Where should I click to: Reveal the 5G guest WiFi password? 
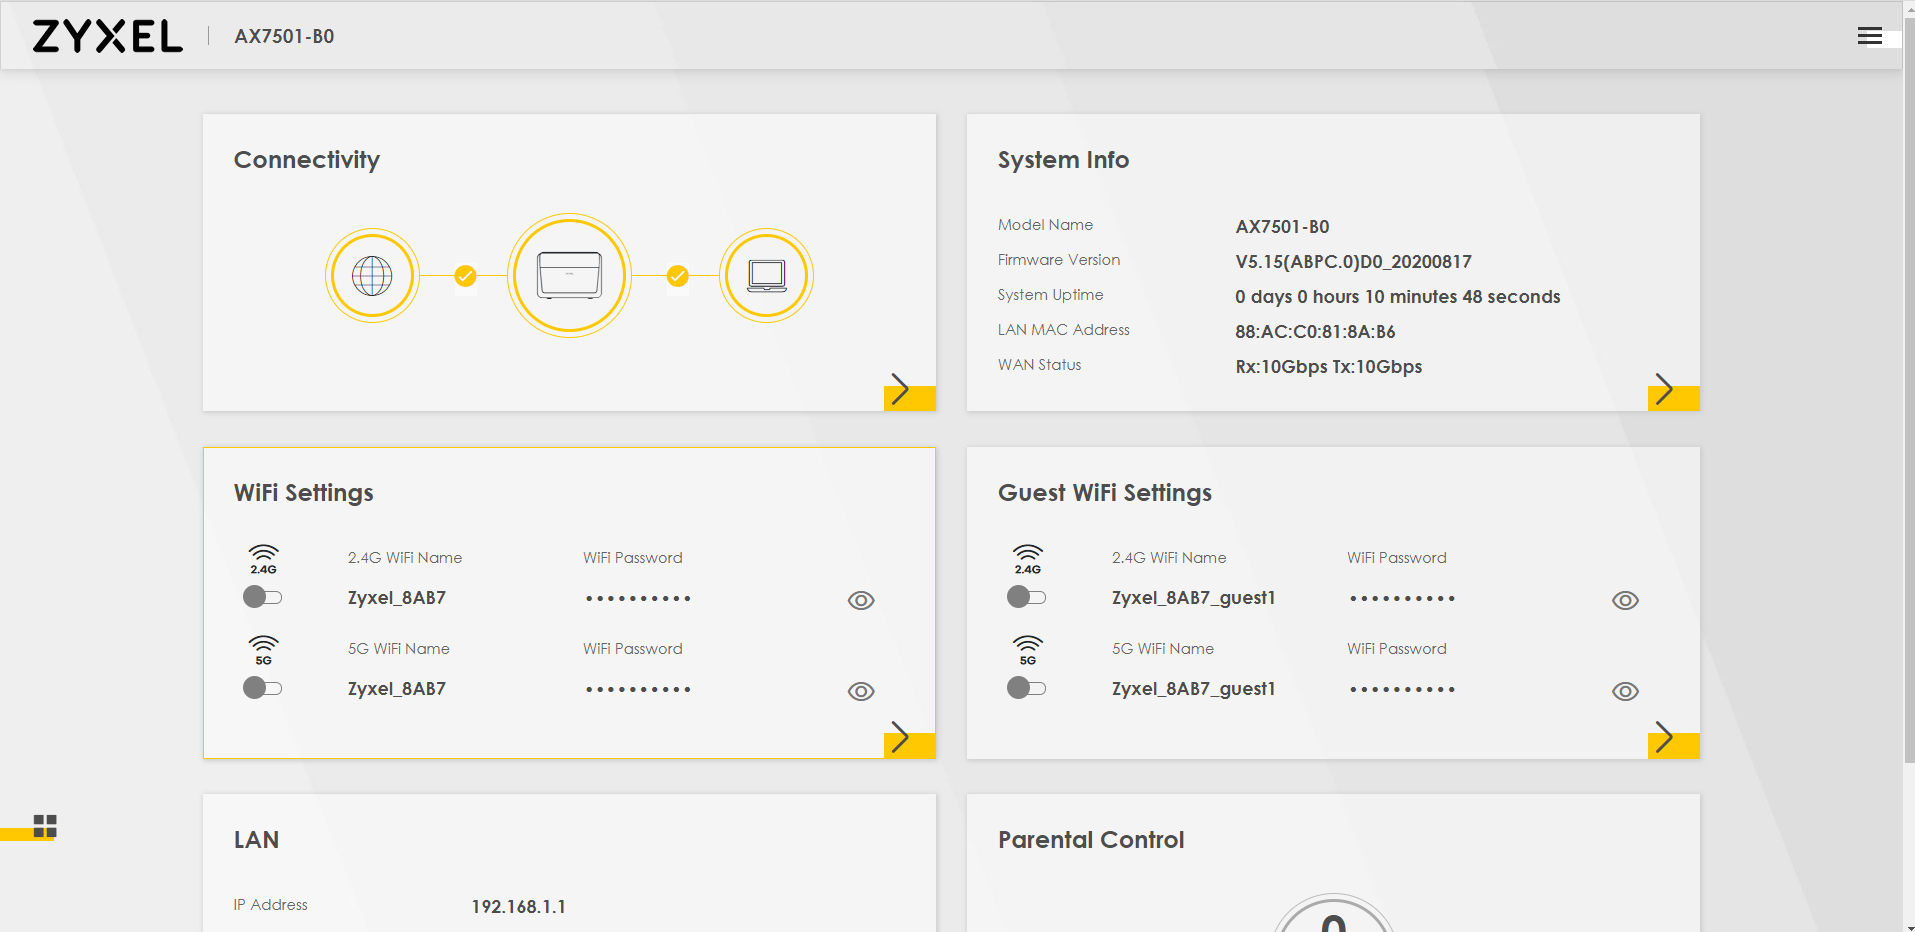click(x=1625, y=691)
